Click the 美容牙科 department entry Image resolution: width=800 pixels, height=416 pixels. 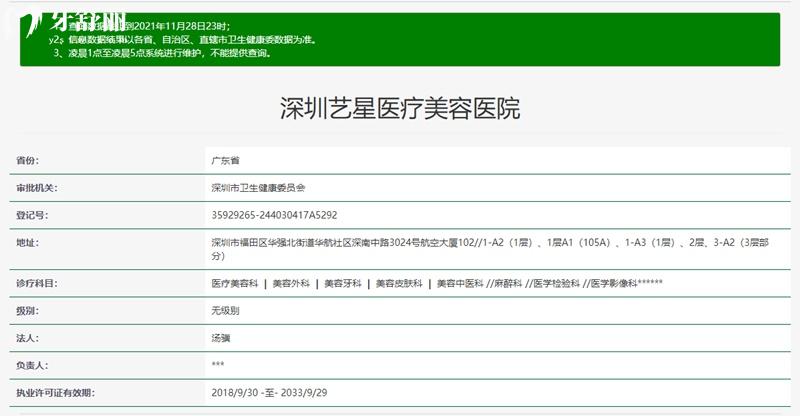[343, 283]
